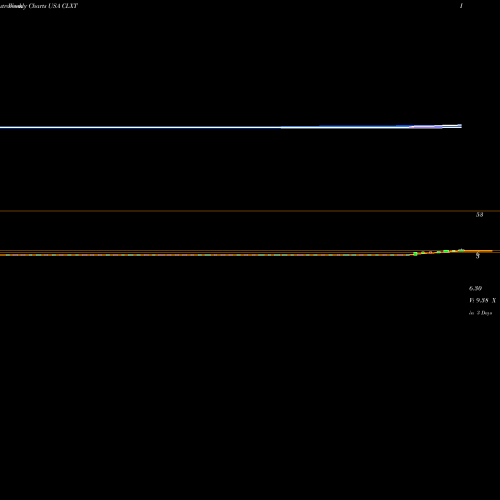Image resolution: width=500 pixels, height=500 pixels.
Task: Click the "Days" caption under the volume
Action: pos(486,313)
